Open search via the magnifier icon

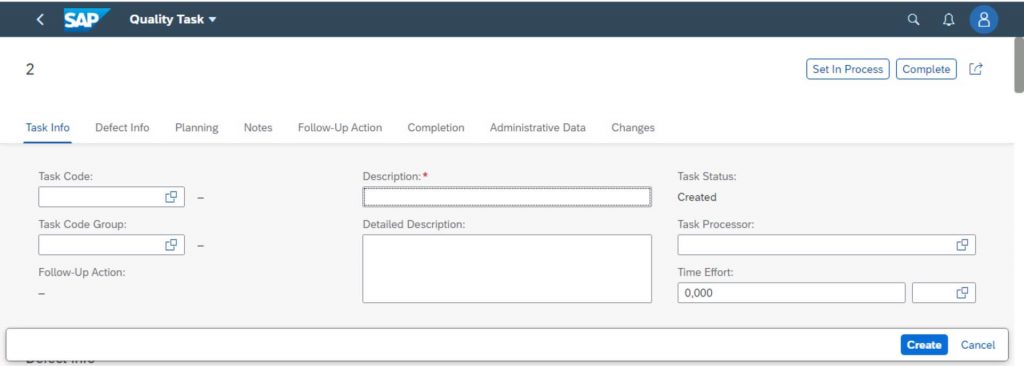pyautogui.click(x=914, y=20)
